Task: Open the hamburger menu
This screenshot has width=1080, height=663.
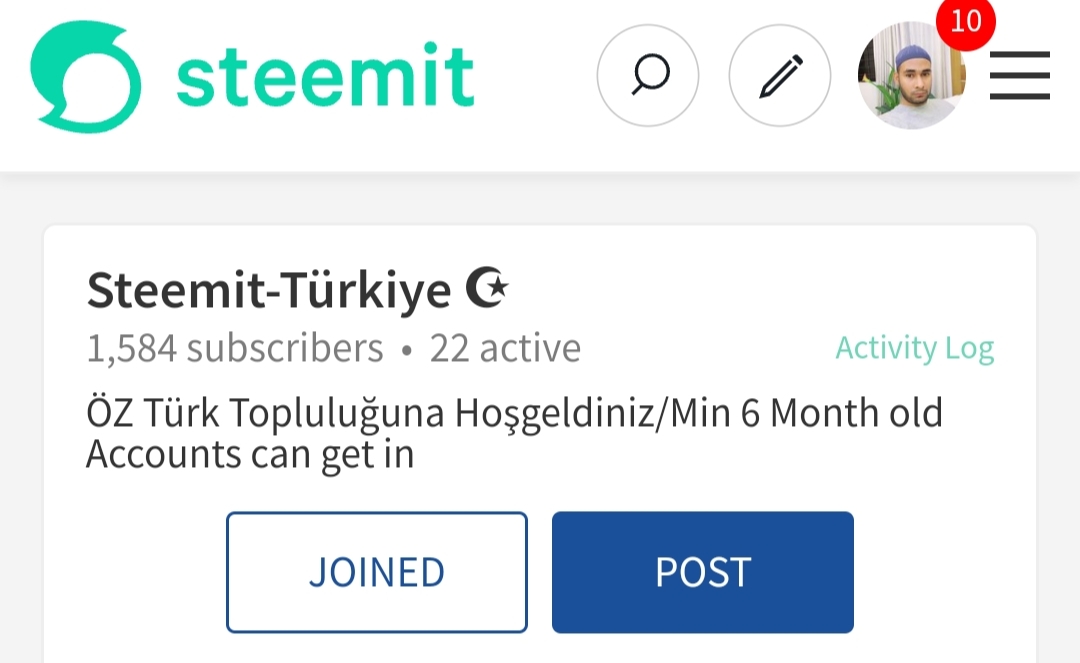Action: point(1019,75)
